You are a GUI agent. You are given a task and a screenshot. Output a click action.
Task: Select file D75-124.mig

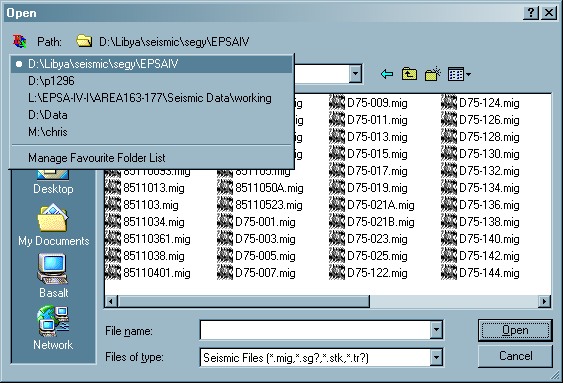[x=480, y=103]
